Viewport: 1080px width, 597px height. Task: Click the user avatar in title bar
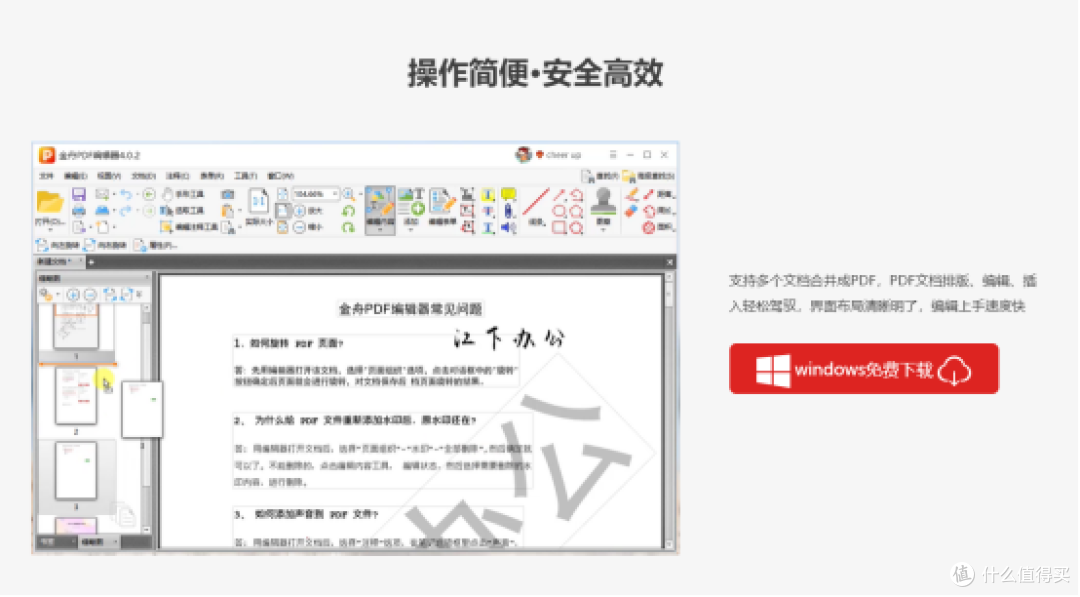pos(523,154)
